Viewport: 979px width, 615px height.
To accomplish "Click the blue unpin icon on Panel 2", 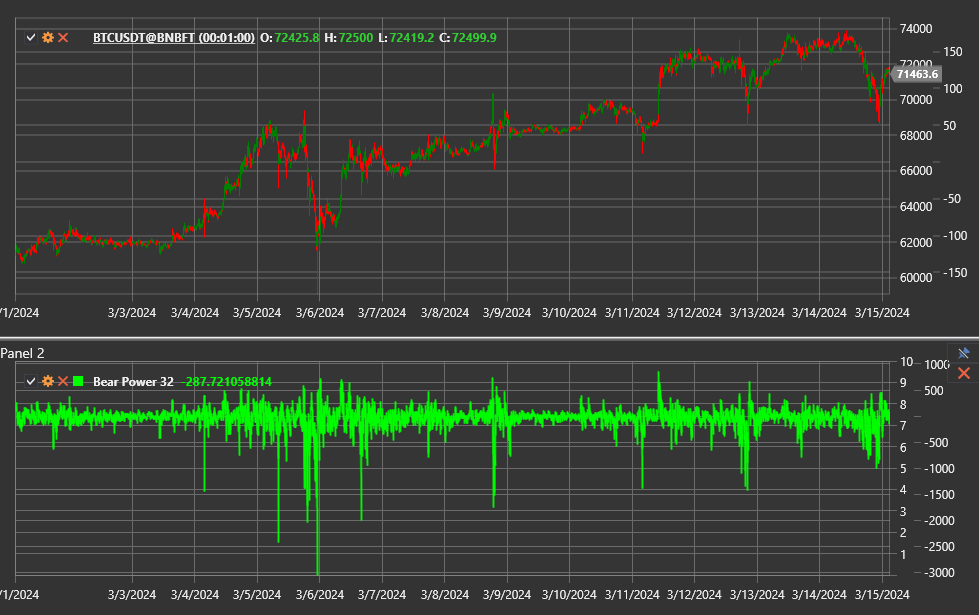I will (963, 353).
